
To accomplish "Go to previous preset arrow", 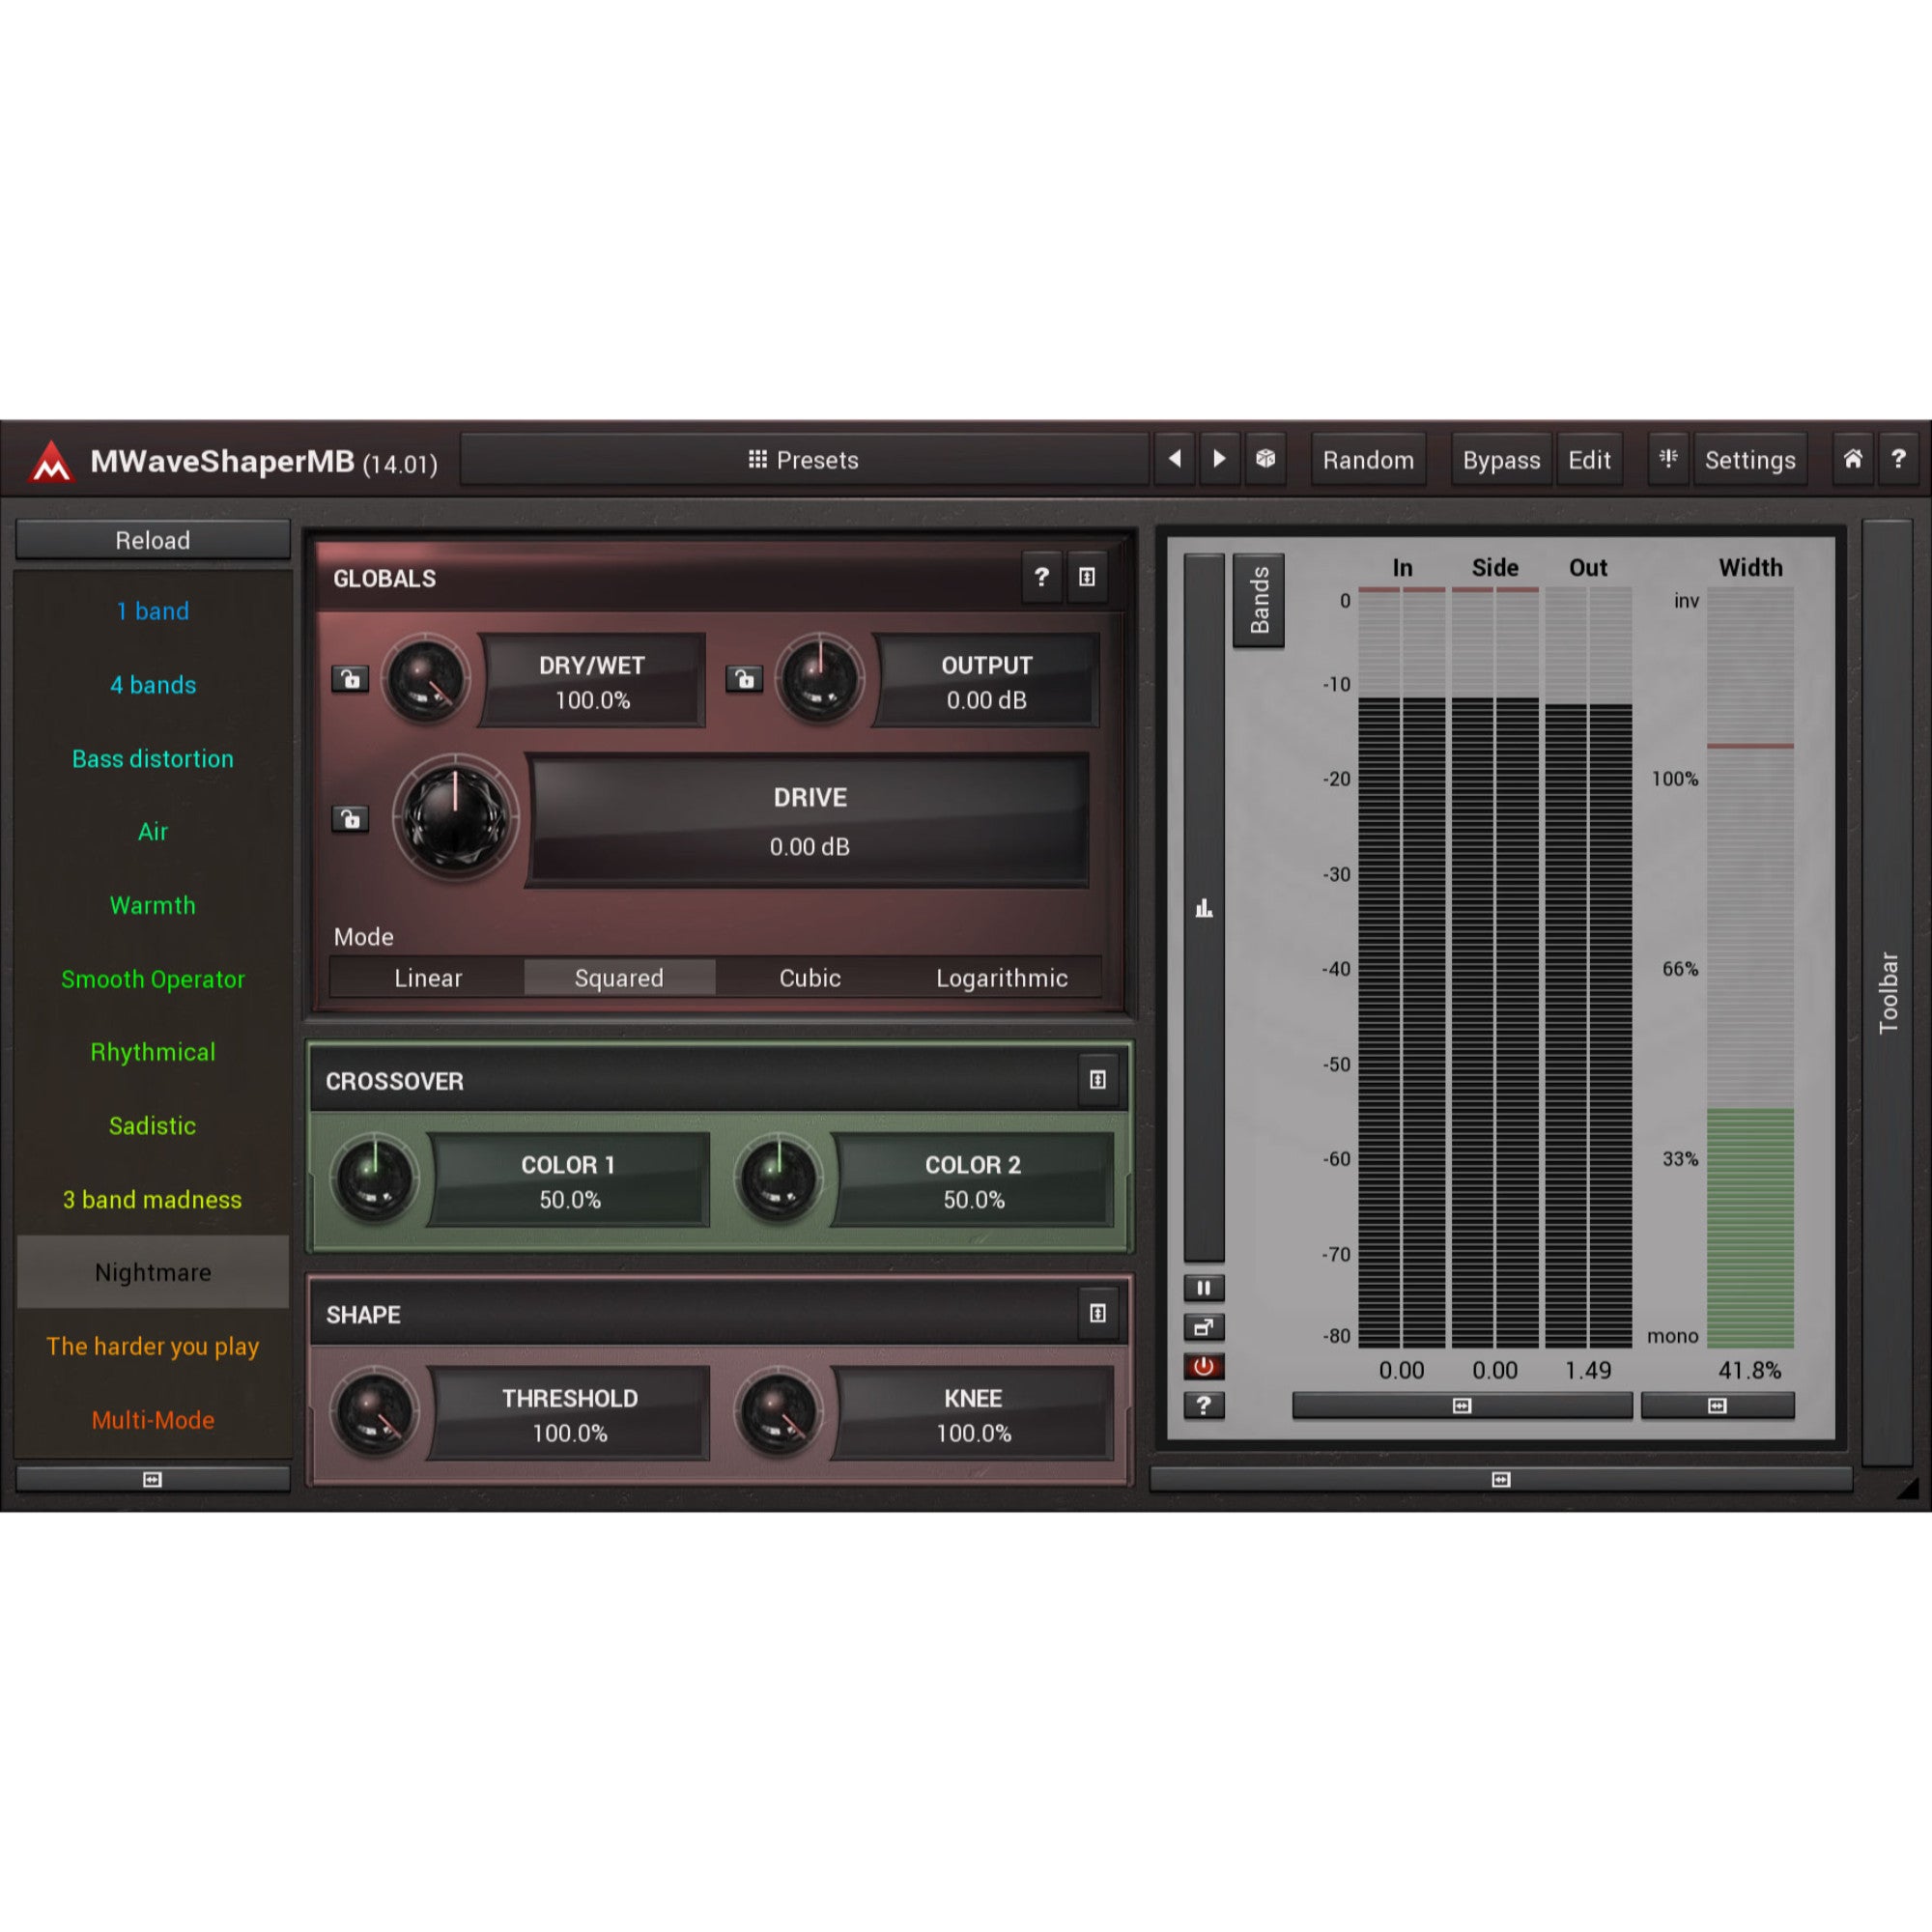I will tap(1174, 459).
